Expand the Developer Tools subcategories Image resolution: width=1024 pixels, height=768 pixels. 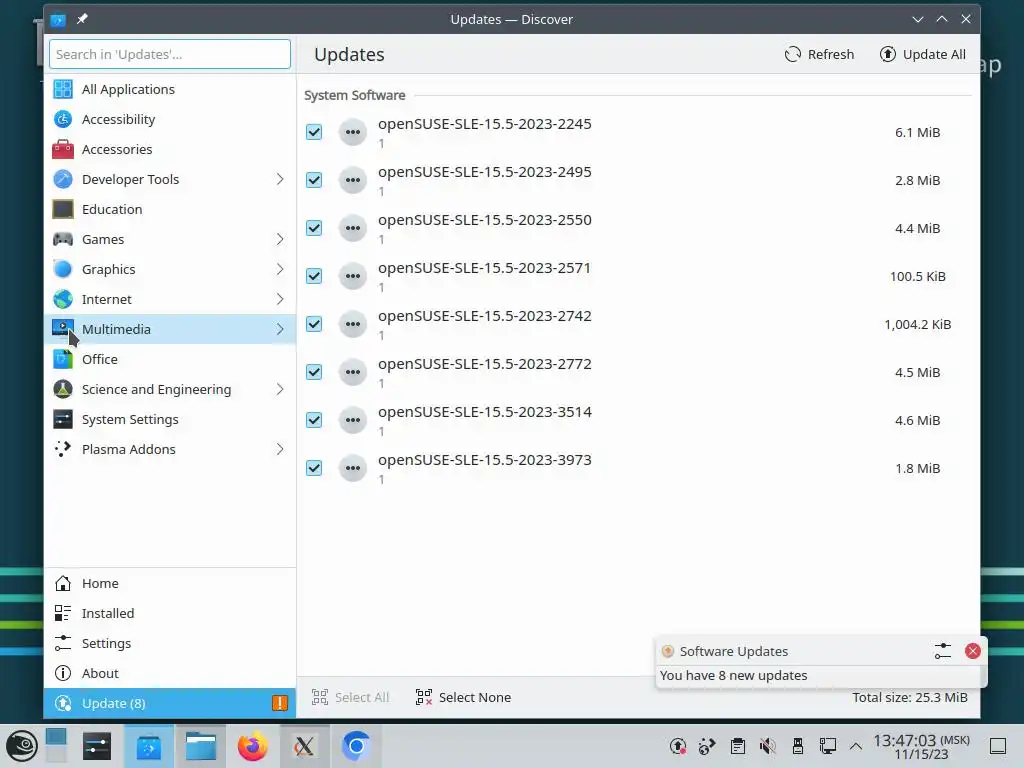(280, 180)
